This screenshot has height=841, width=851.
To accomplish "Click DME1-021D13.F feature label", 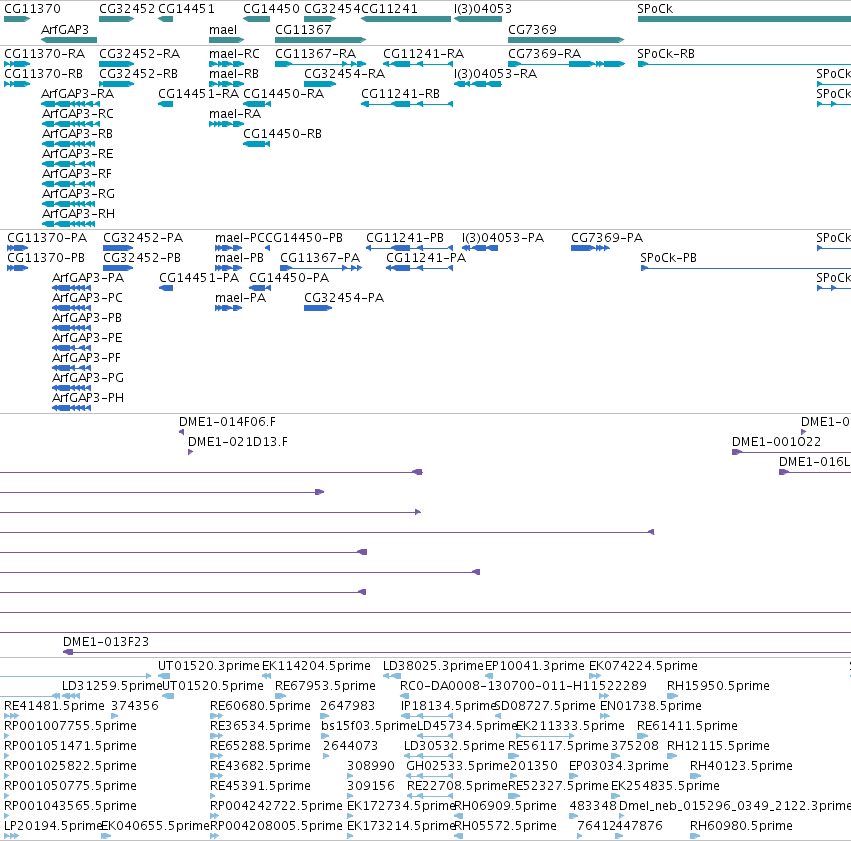I will 238,442.
